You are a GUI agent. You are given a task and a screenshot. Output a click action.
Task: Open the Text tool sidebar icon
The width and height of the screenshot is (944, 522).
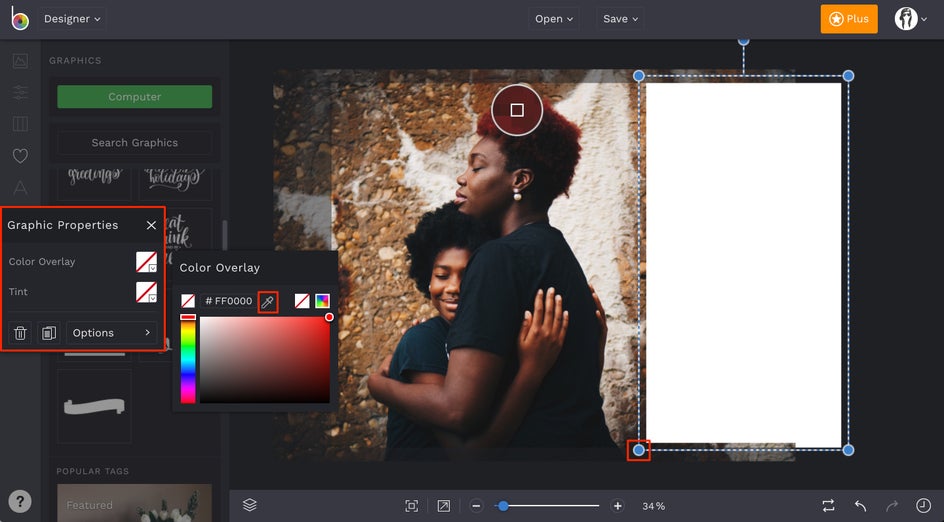20,187
